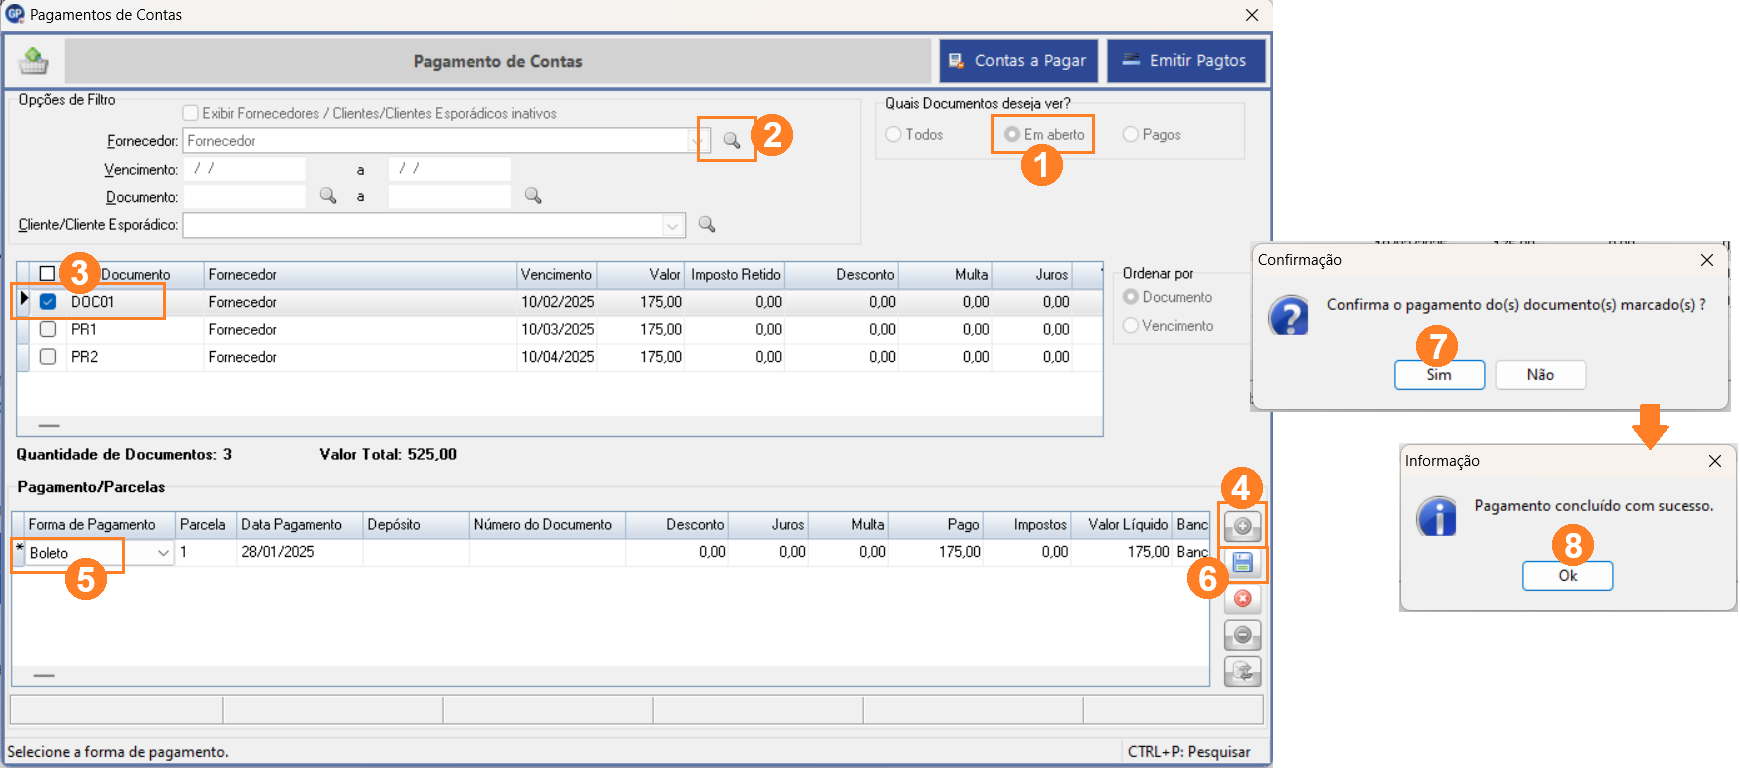Viewport: 1740px width, 768px height.
Task: Click the first Documento input field
Action: coord(245,197)
